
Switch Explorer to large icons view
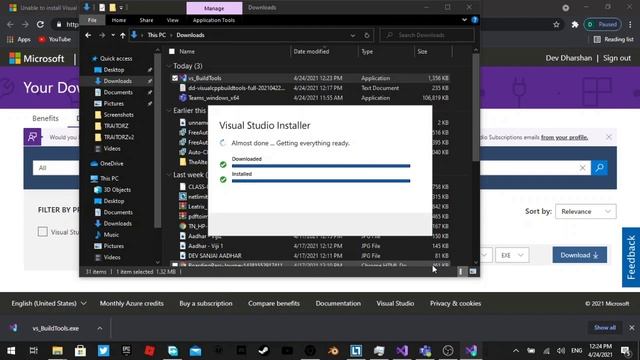(x=473, y=271)
